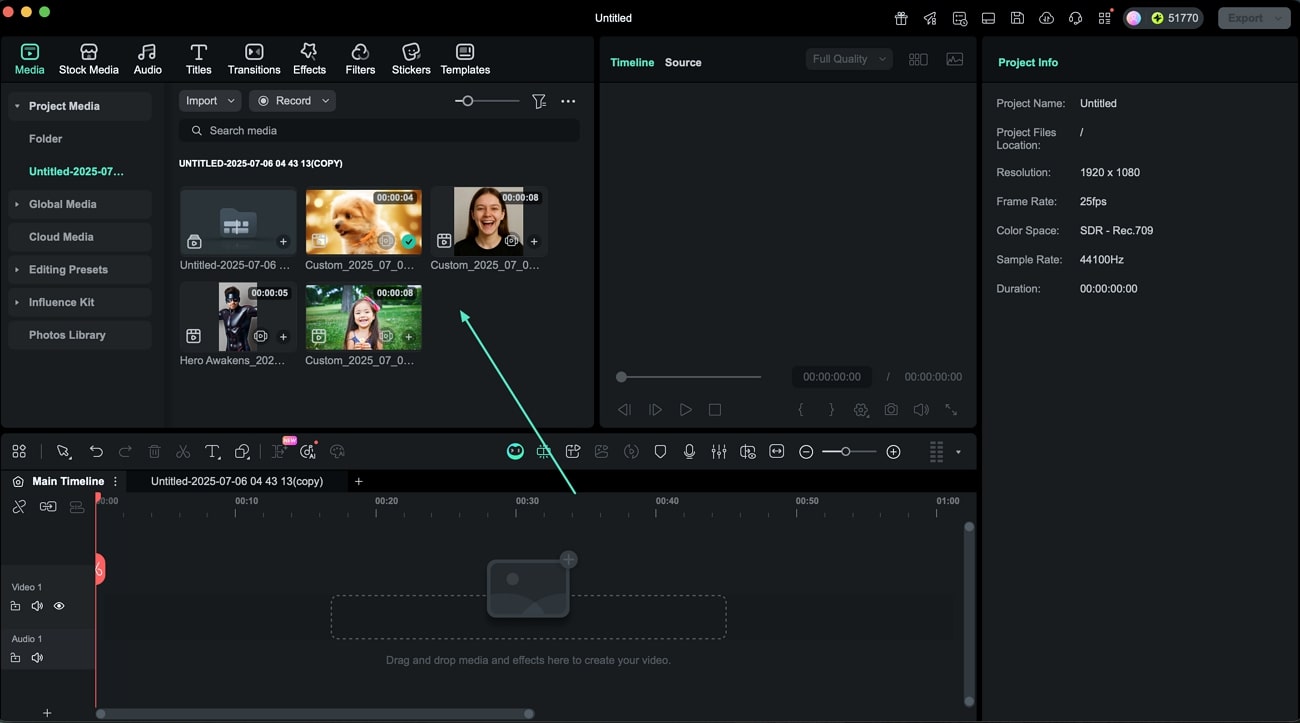1300x723 pixels.
Task: Play the preview
Action: 685,410
